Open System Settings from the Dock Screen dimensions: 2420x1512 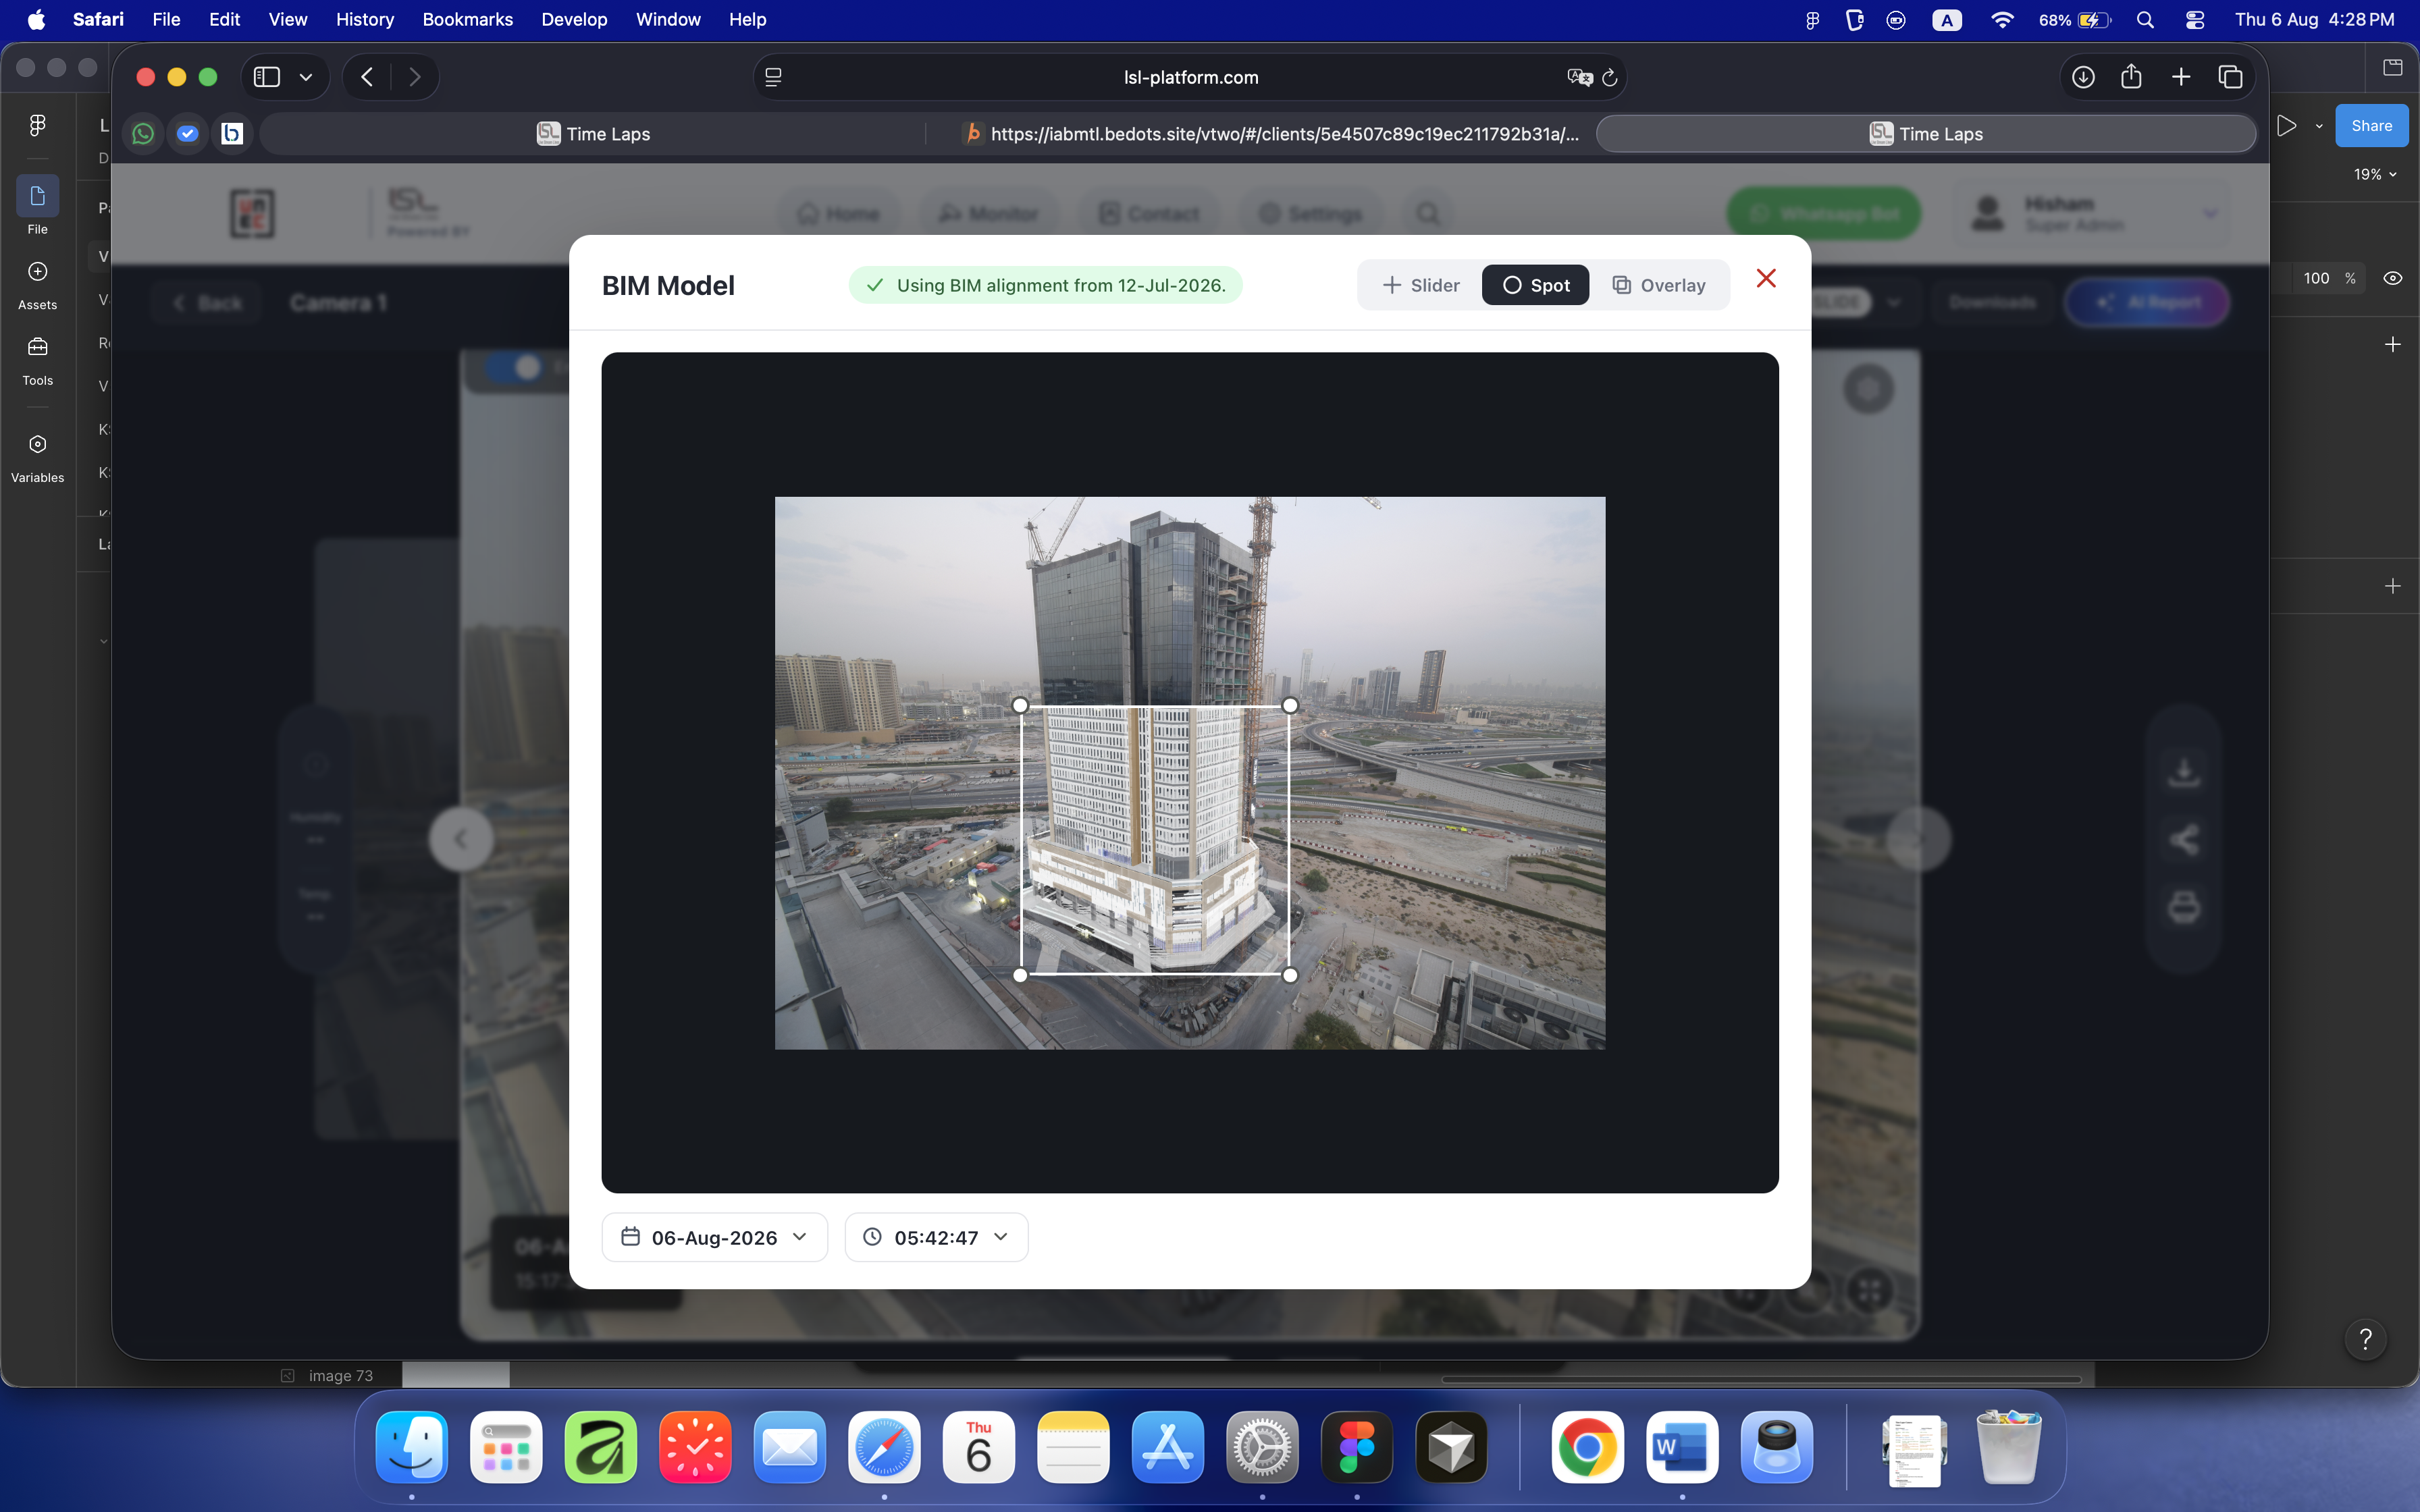(1262, 1446)
